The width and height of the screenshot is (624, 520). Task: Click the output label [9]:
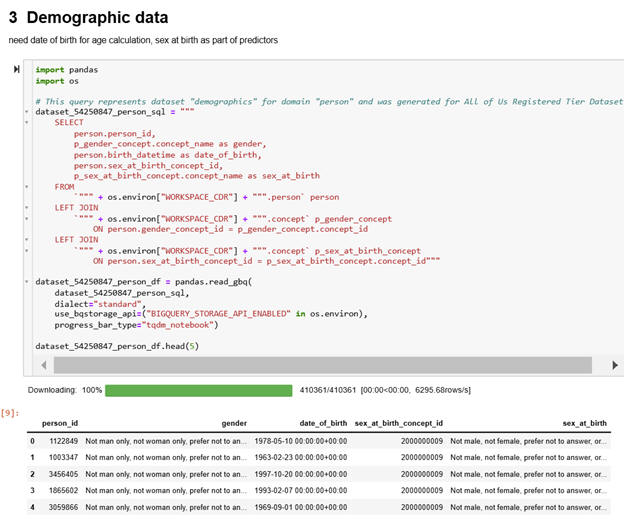coord(10,413)
